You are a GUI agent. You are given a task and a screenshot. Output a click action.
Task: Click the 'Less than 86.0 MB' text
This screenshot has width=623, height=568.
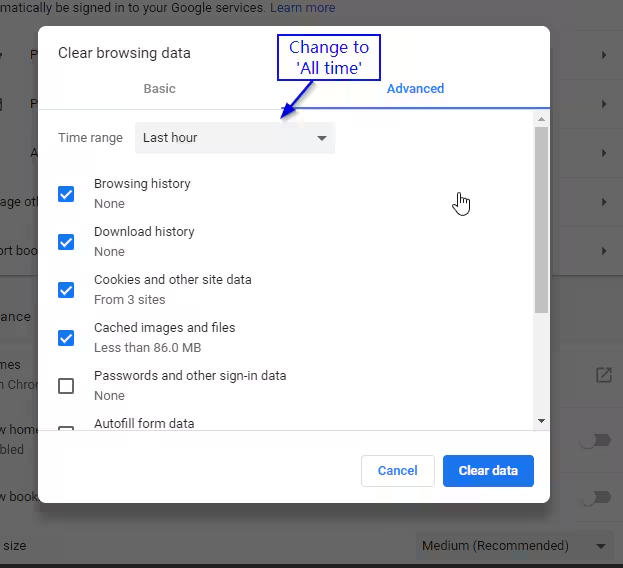point(147,348)
